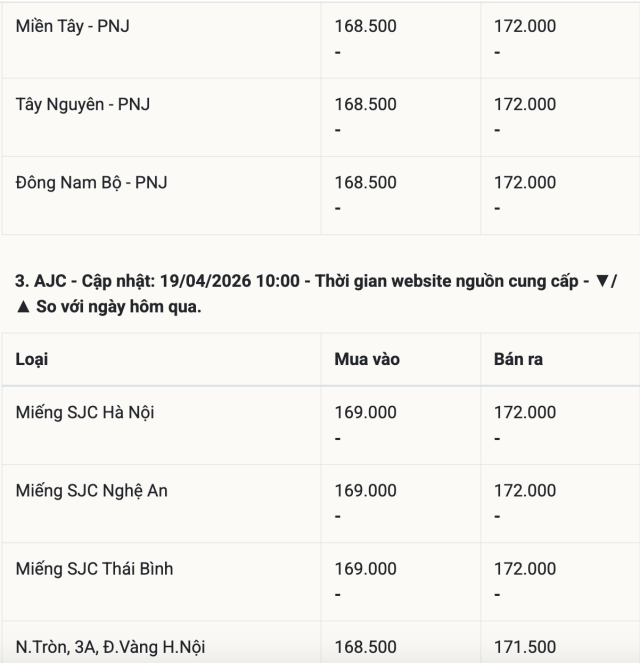Select the Miếng SJC Nghệ An row label
The width and height of the screenshot is (640, 663).
(x=91, y=490)
